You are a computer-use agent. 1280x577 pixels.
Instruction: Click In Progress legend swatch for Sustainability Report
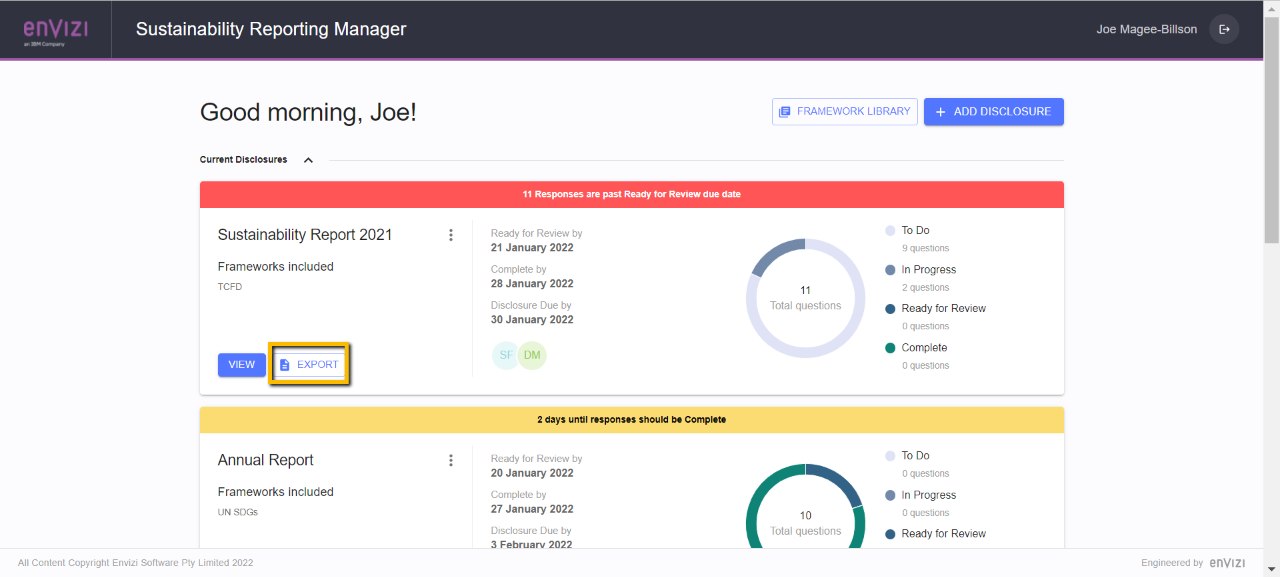(x=891, y=270)
